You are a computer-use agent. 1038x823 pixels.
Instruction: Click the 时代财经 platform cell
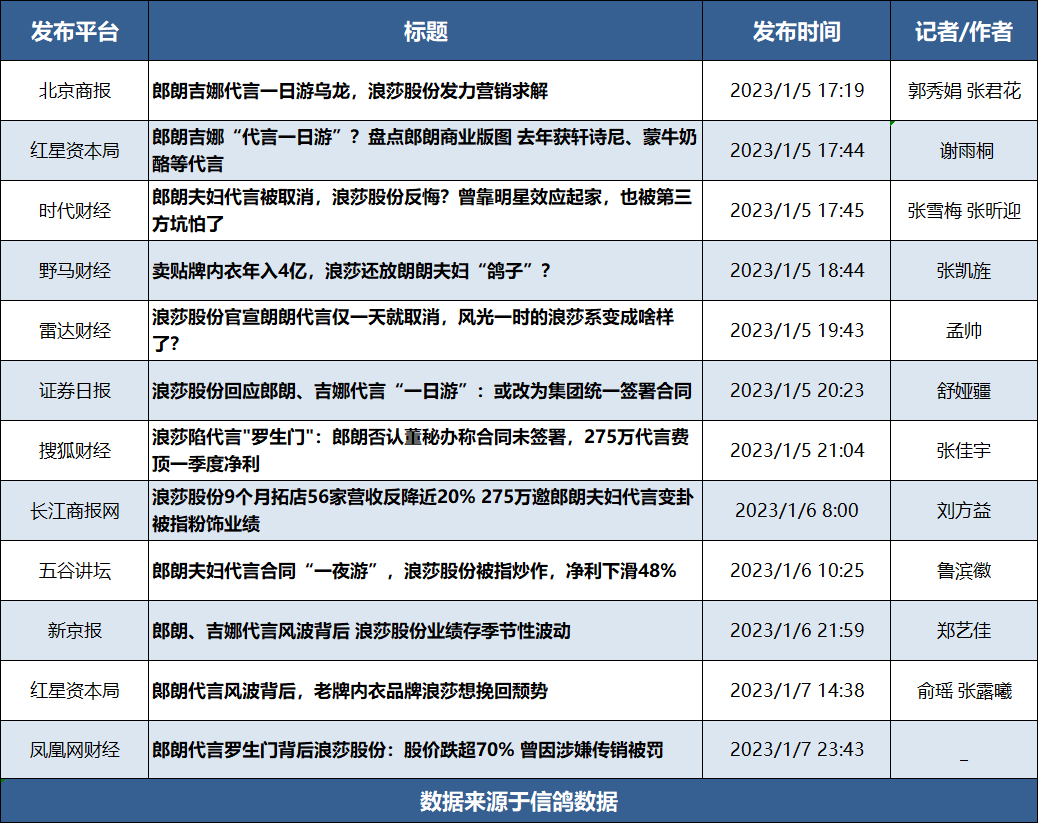click(74, 211)
